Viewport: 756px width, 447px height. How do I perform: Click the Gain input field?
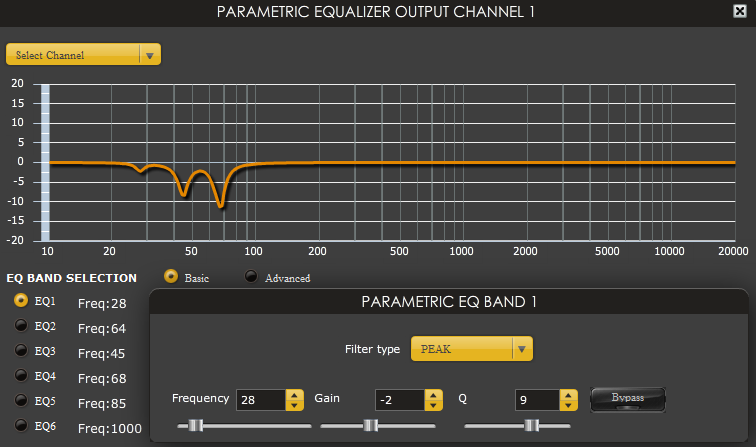tap(400, 400)
